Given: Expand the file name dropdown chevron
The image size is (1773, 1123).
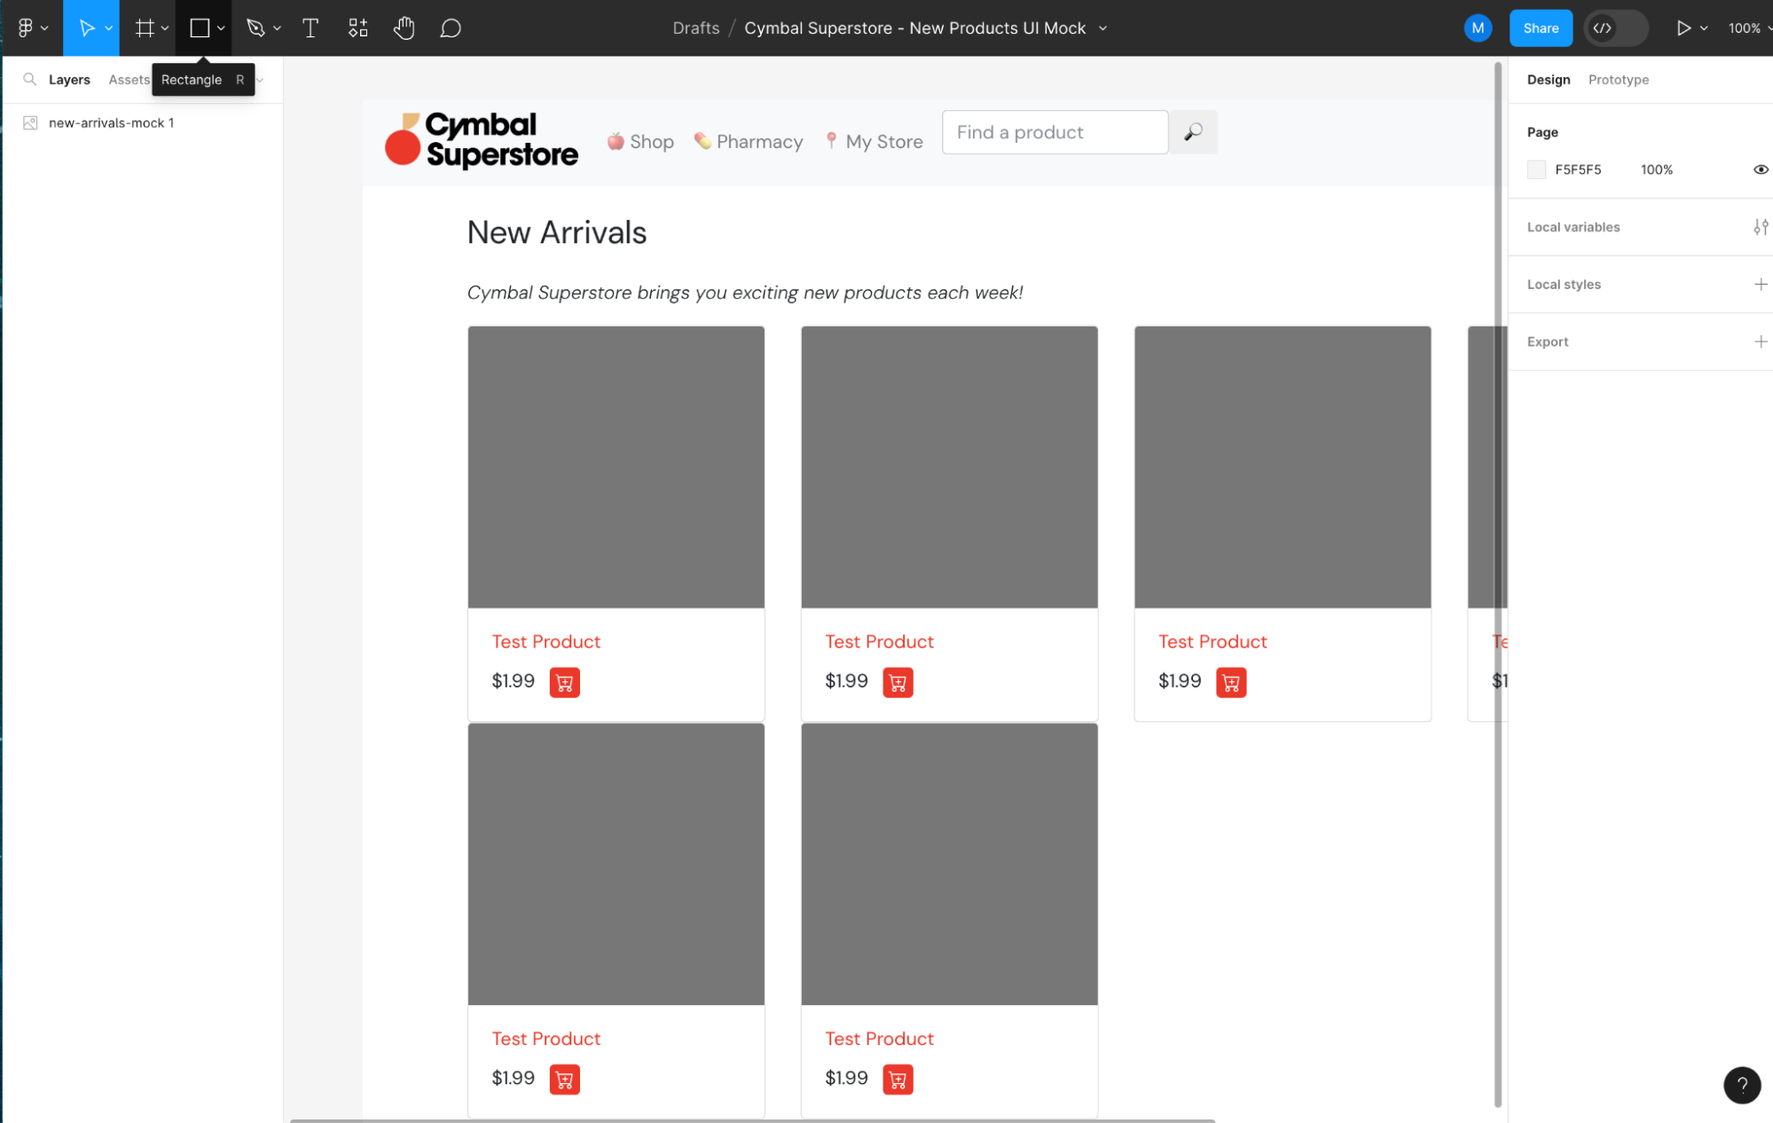Looking at the screenshot, I should 1103,28.
